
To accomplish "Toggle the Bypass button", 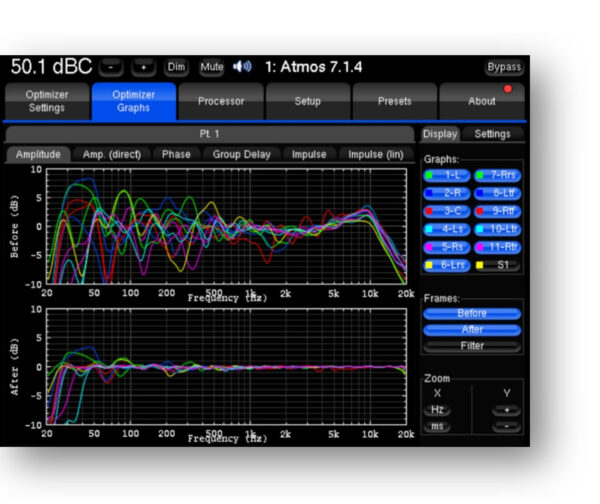I will (504, 67).
